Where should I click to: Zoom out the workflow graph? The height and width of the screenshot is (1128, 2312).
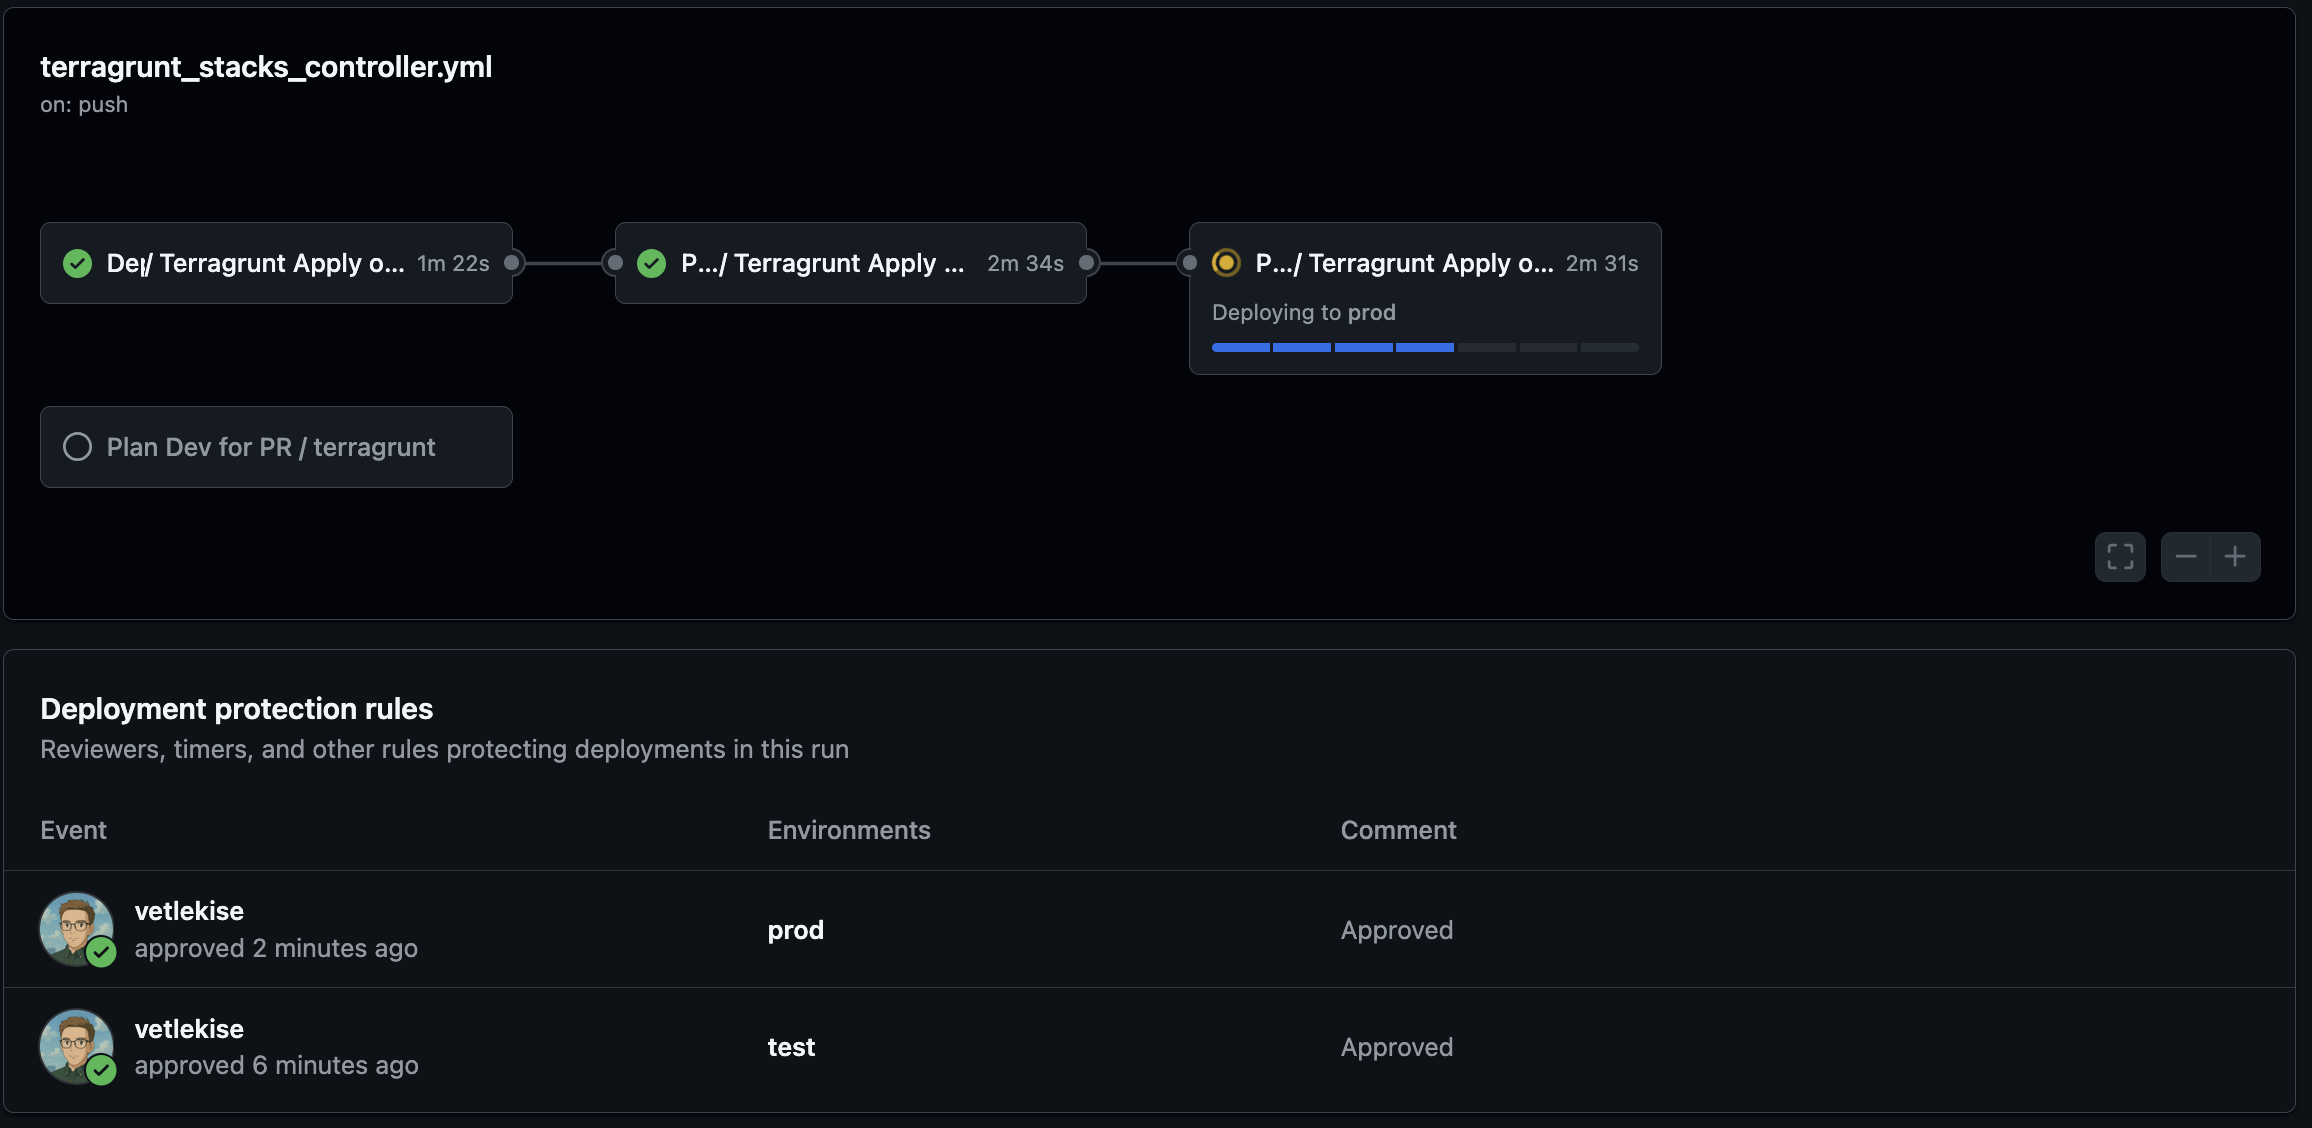click(2186, 557)
